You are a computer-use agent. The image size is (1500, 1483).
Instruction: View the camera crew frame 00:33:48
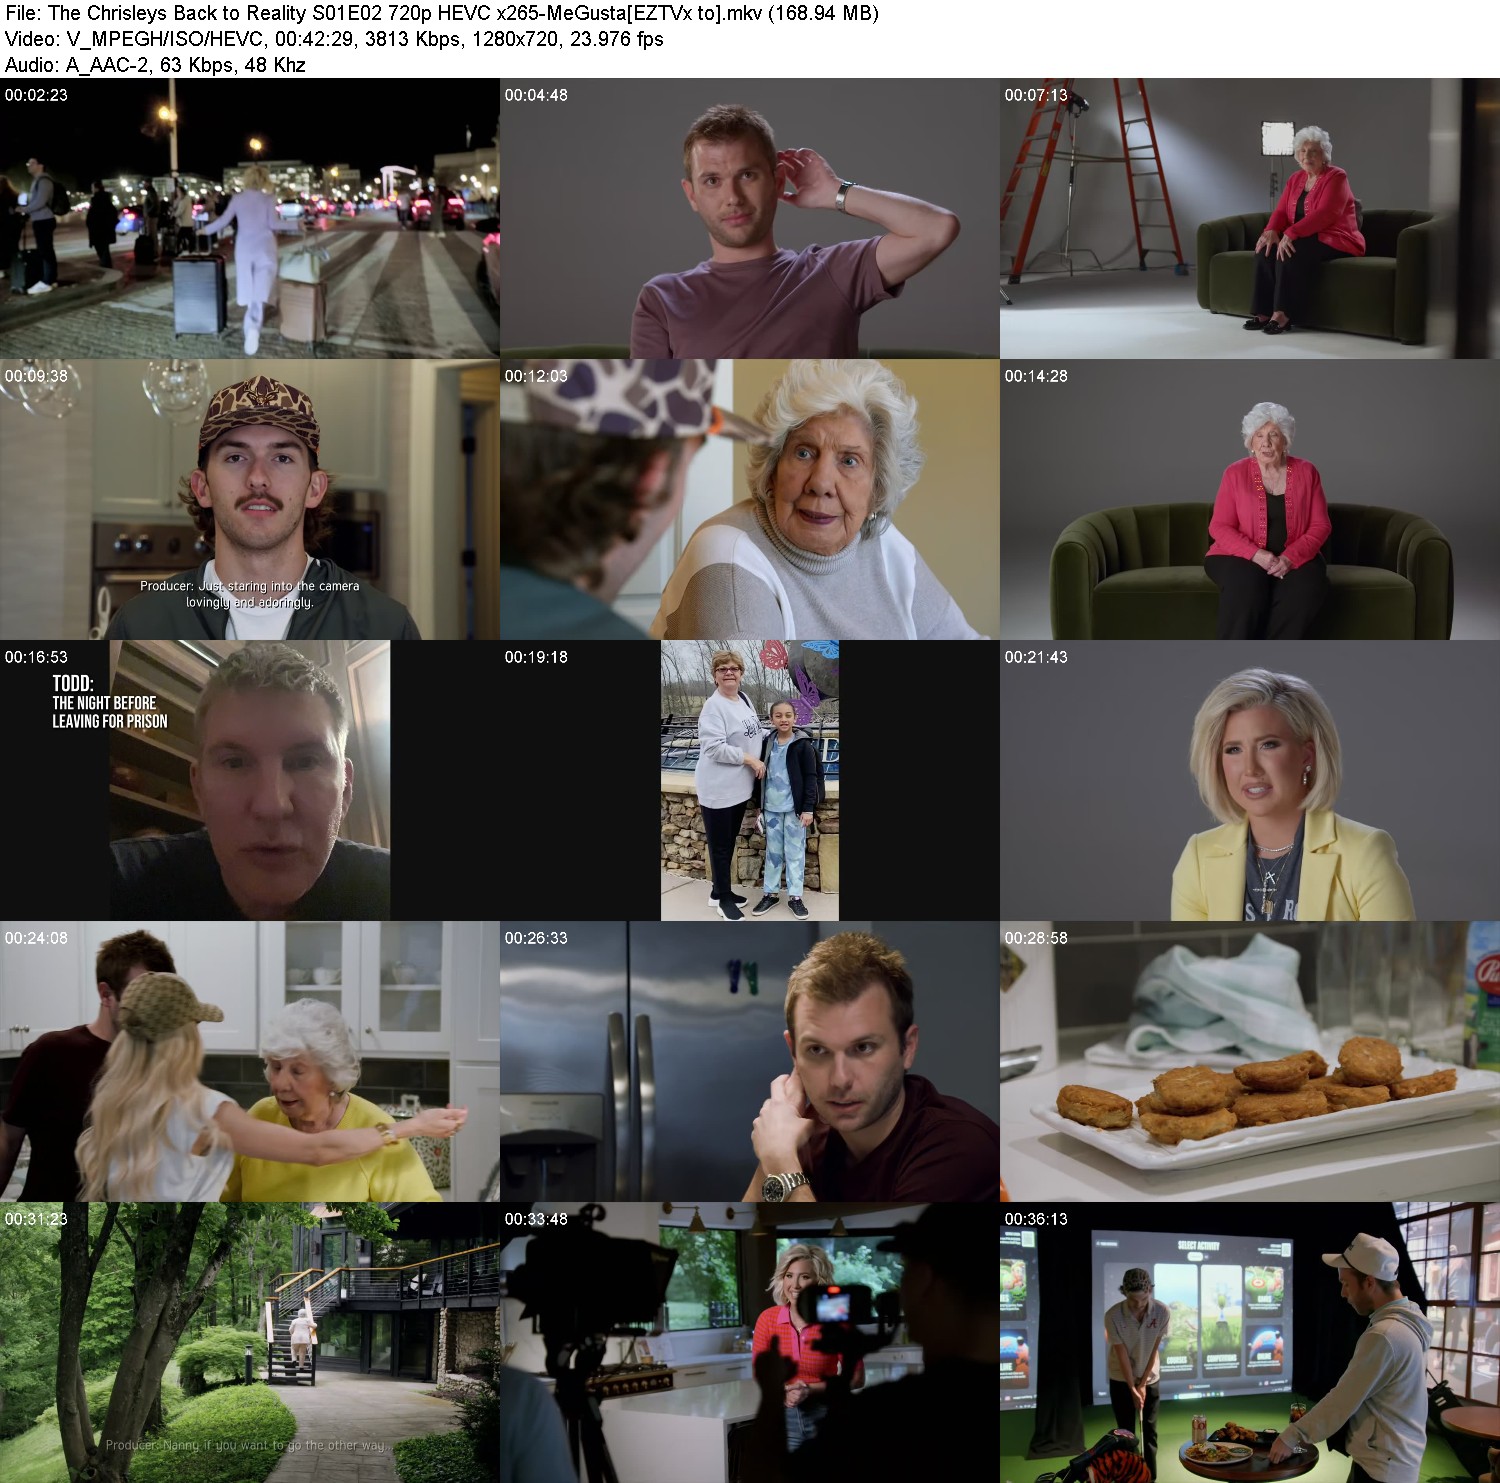tap(749, 1342)
